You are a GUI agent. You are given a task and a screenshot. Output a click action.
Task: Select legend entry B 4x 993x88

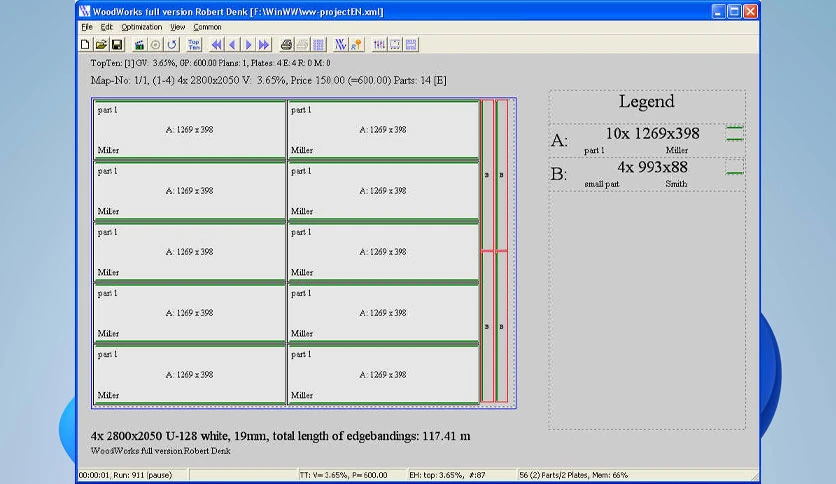click(647, 174)
